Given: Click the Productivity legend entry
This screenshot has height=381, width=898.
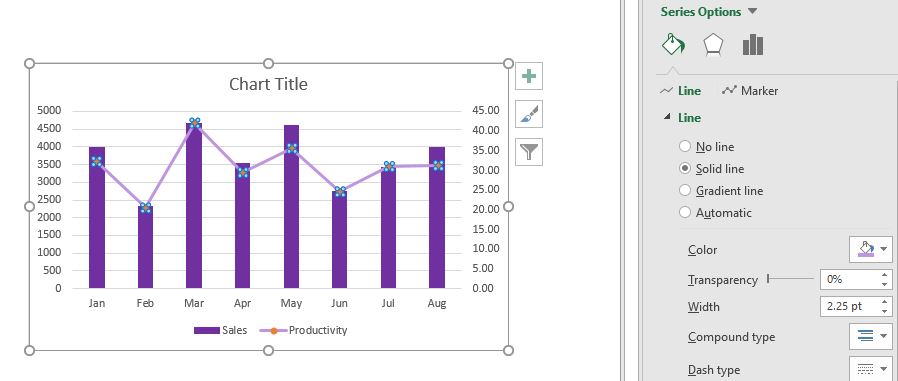Looking at the screenshot, I should click(304, 330).
